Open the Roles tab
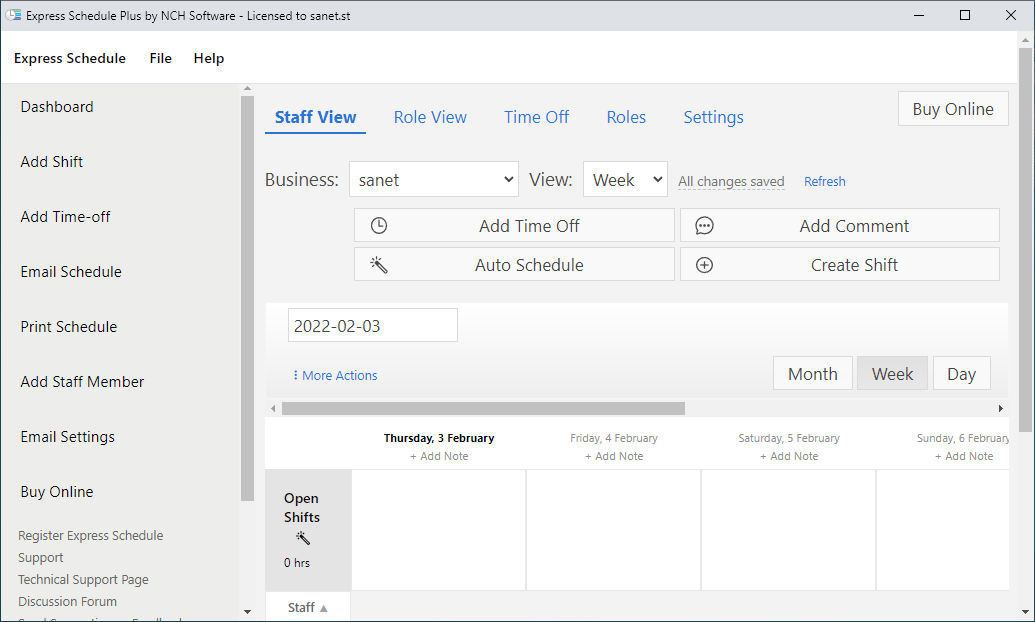The height and width of the screenshot is (622, 1035). [x=626, y=118]
